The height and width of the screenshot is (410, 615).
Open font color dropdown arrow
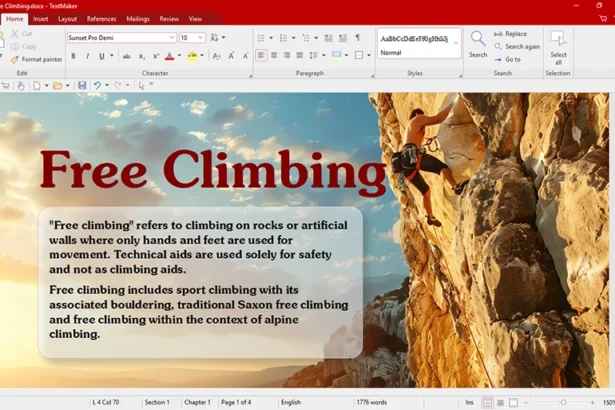179,56
